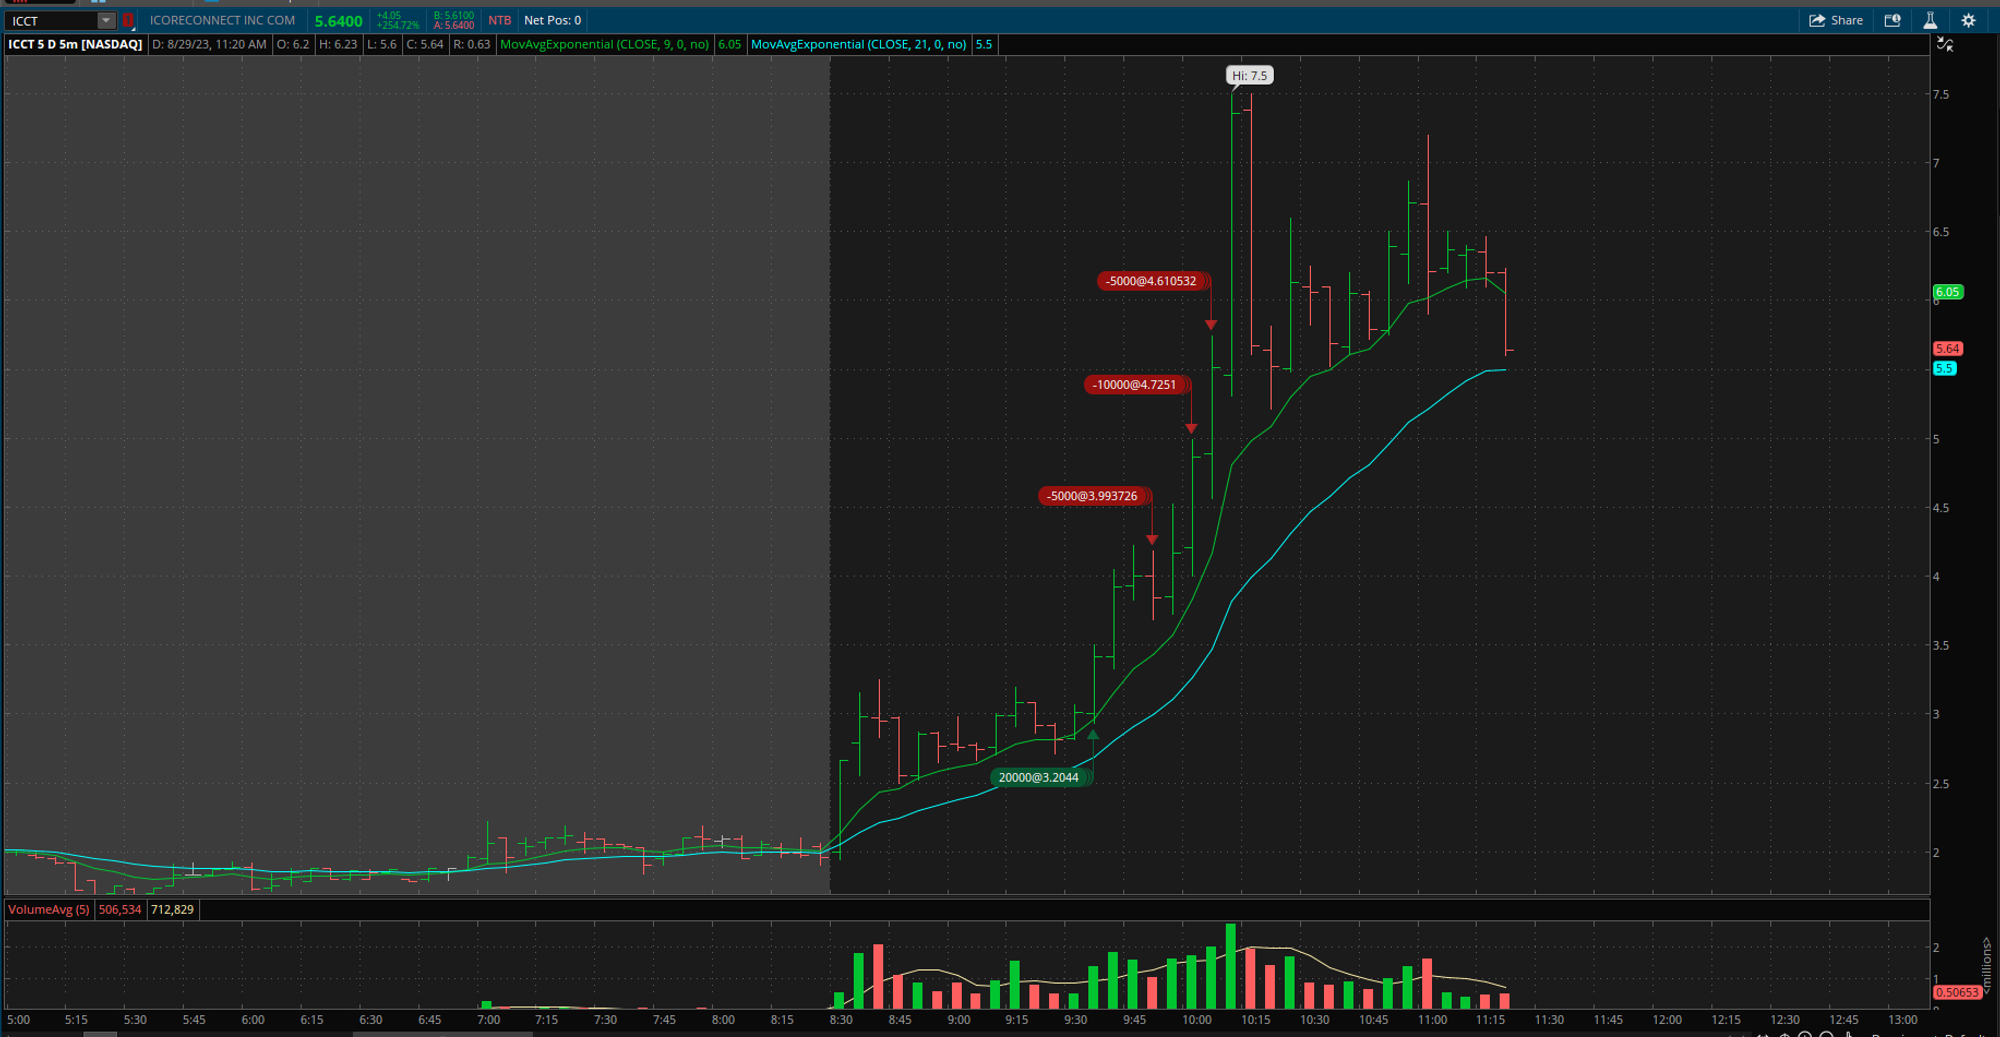The width and height of the screenshot is (2000, 1037).
Task: Click the ICCT symbol input field
Action: pyautogui.click(x=52, y=20)
